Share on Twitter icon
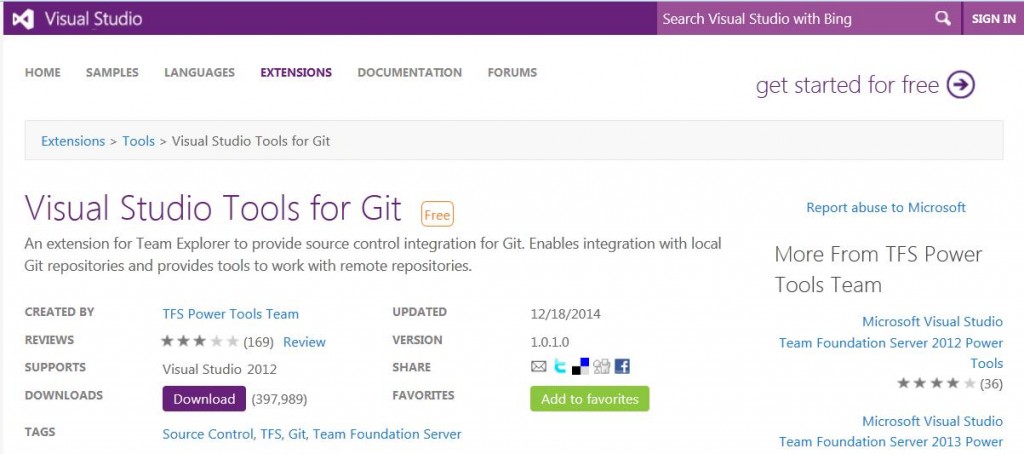Image resolution: width=1024 pixels, height=454 pixels. [x=560, y=366]
